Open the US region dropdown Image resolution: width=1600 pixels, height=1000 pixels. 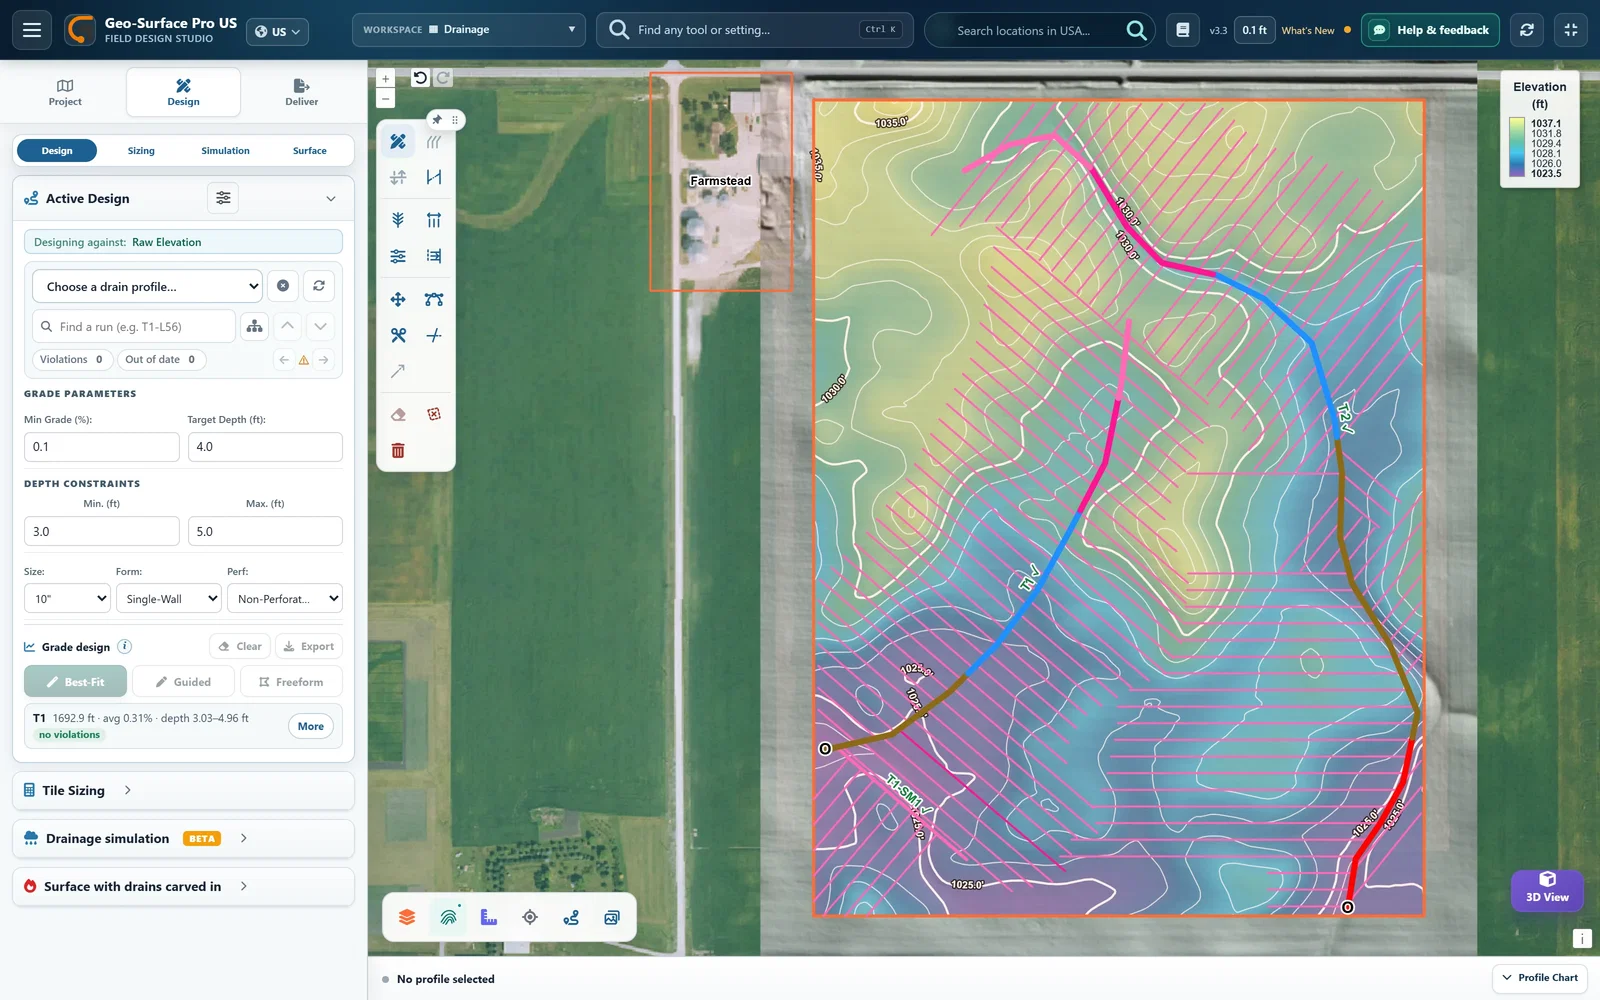[277, 31]
